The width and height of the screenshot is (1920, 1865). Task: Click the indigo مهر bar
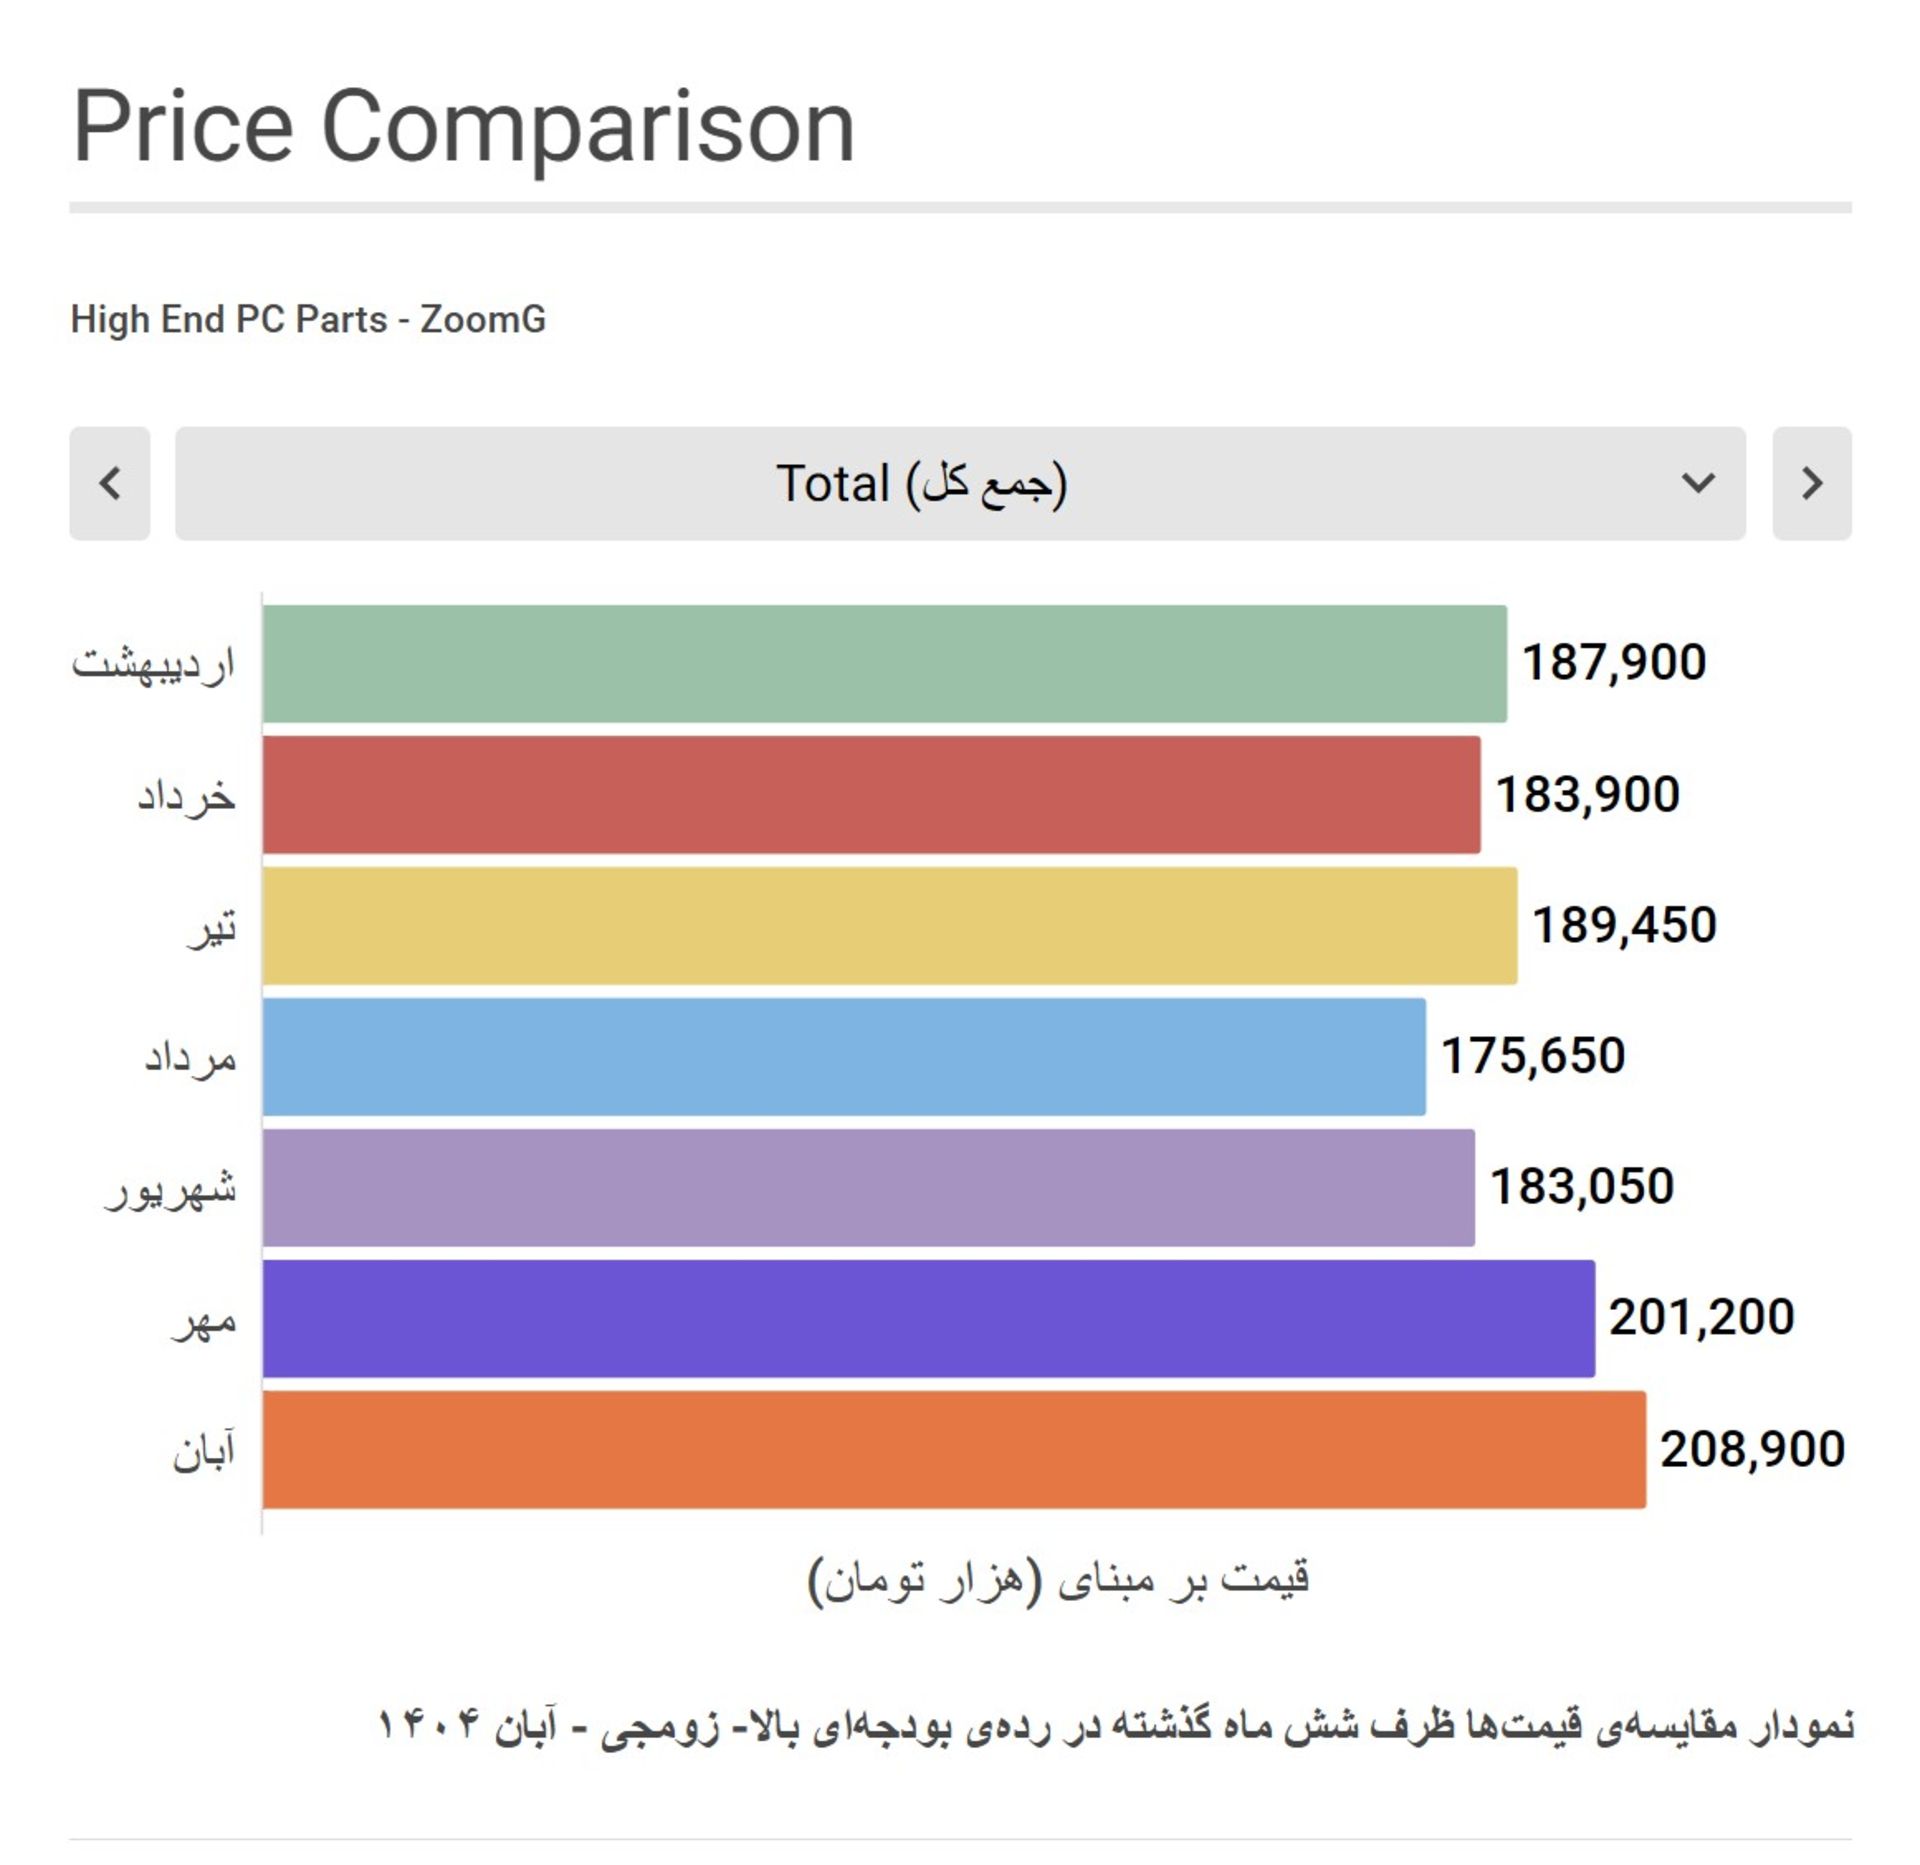coord(920,1320)
